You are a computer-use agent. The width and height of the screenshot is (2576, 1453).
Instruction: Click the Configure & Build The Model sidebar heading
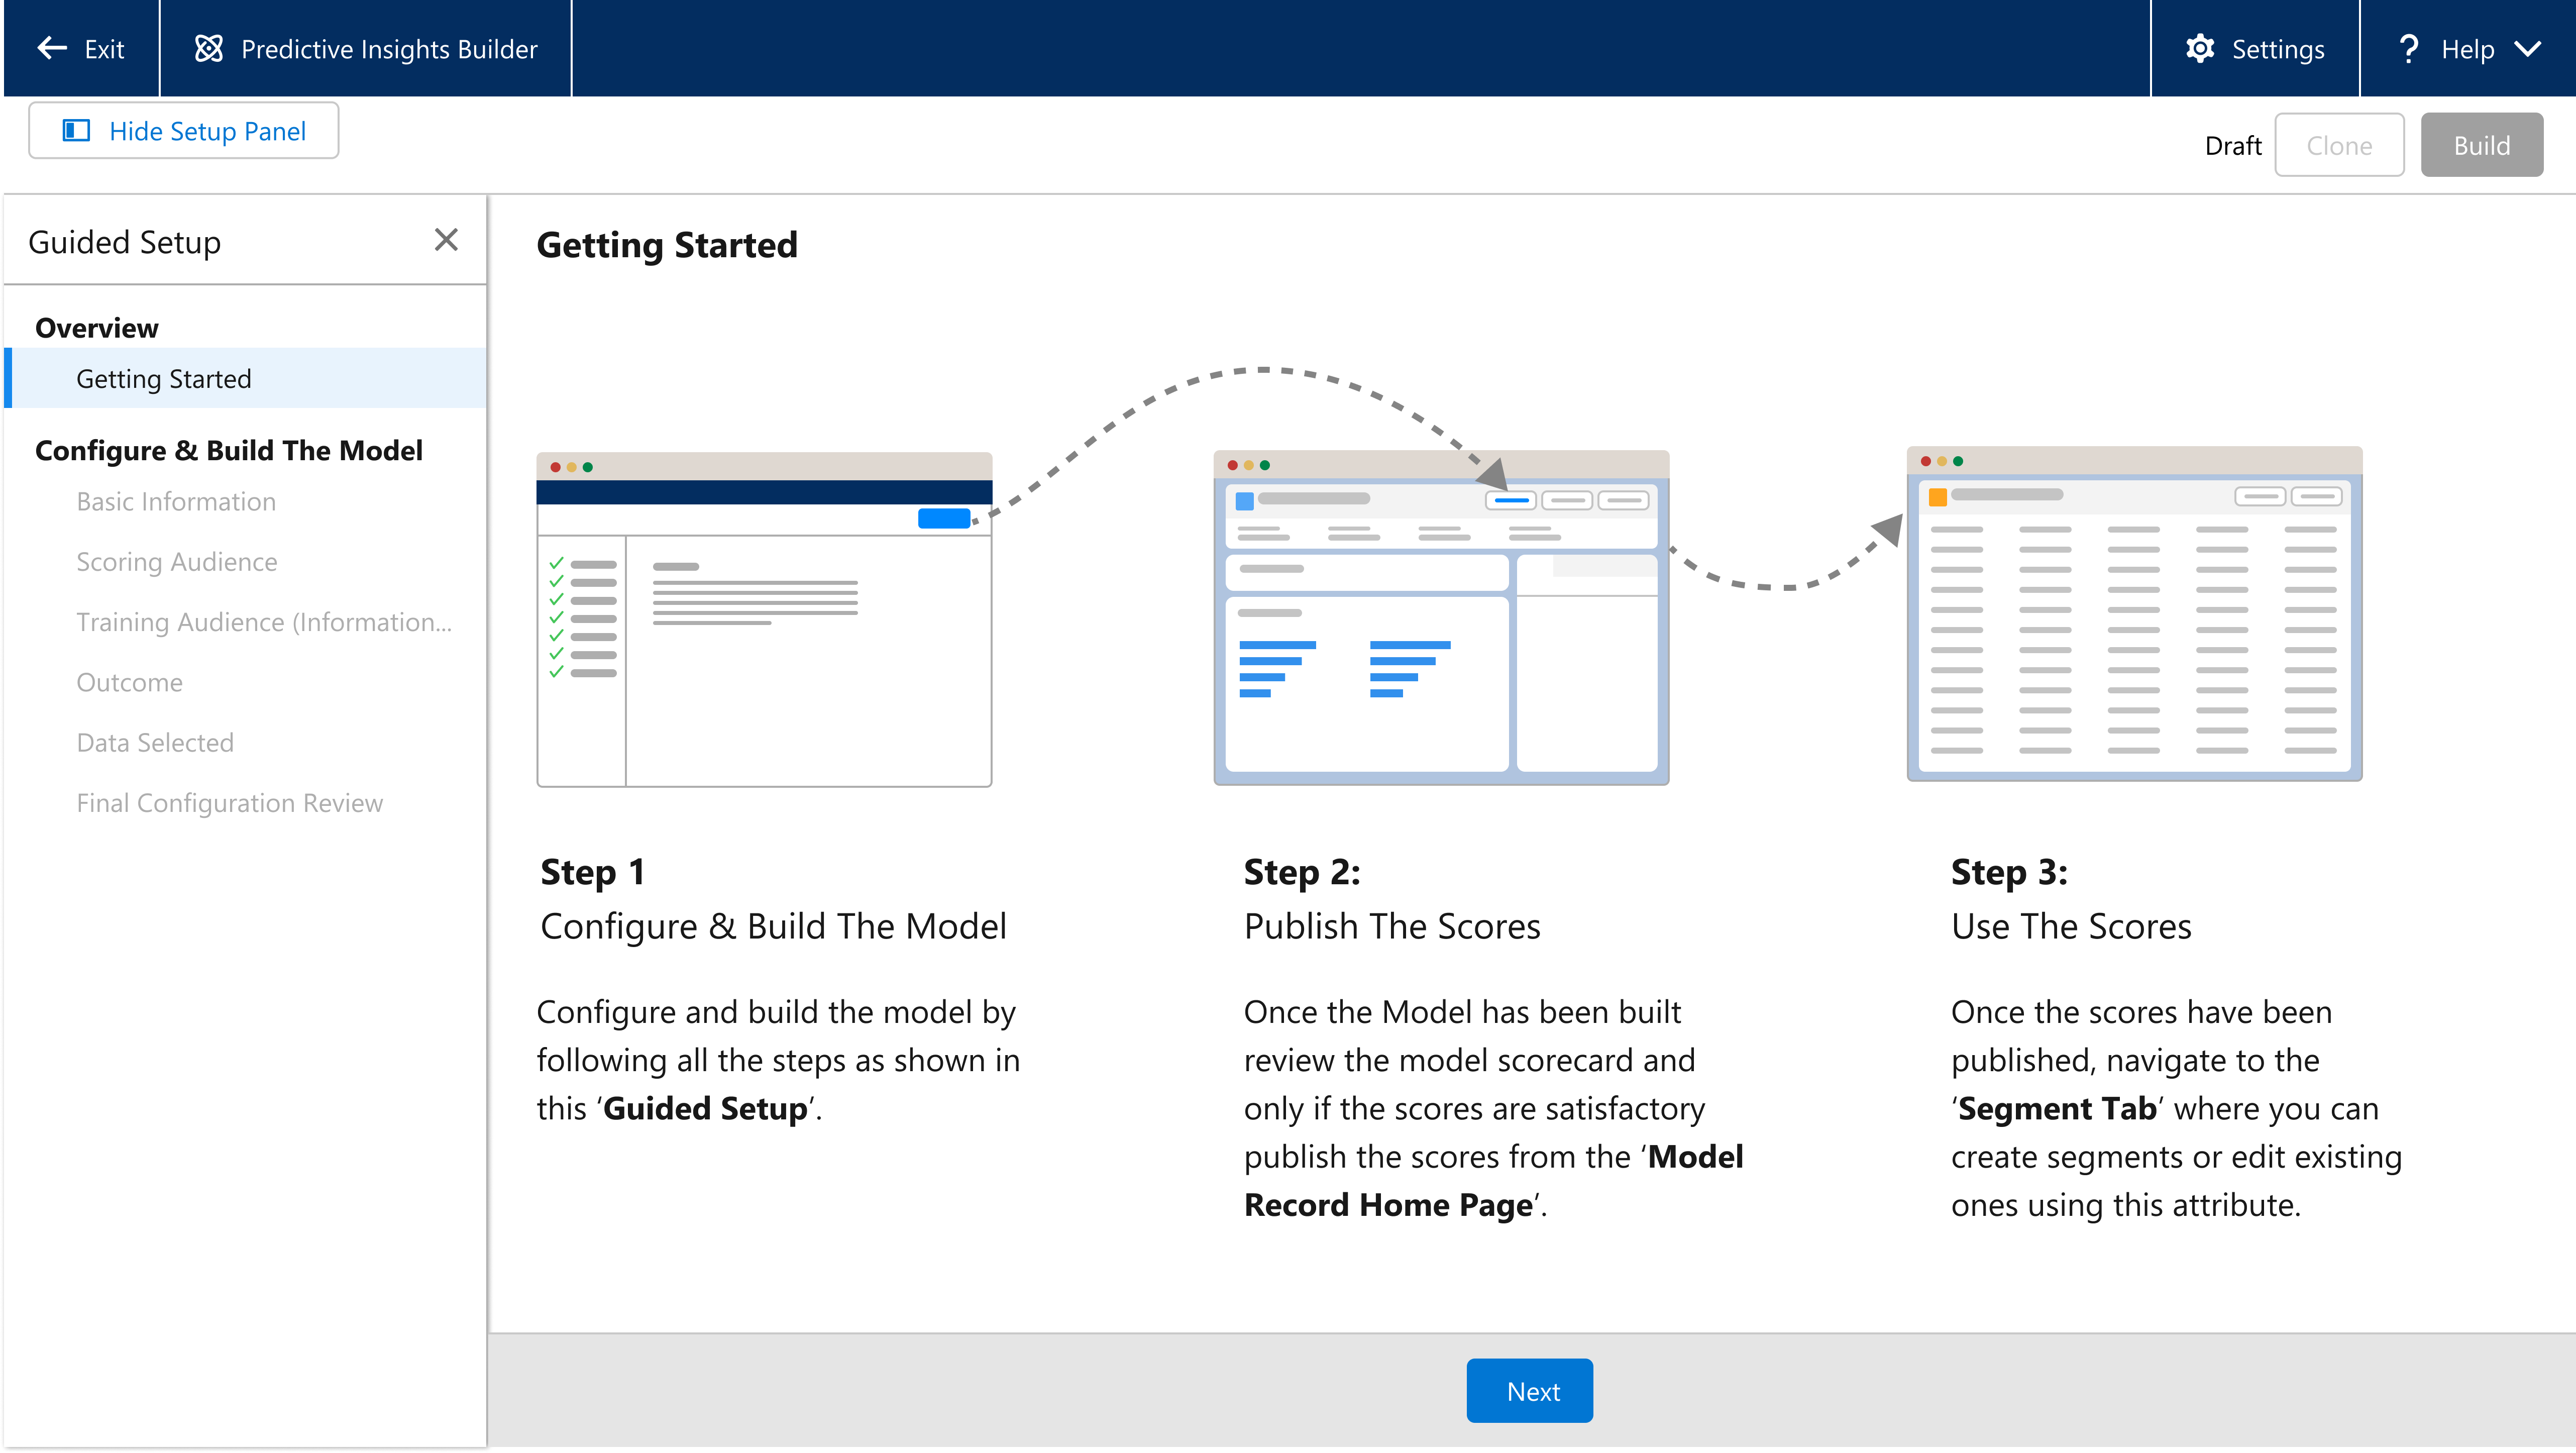point(229,450)
